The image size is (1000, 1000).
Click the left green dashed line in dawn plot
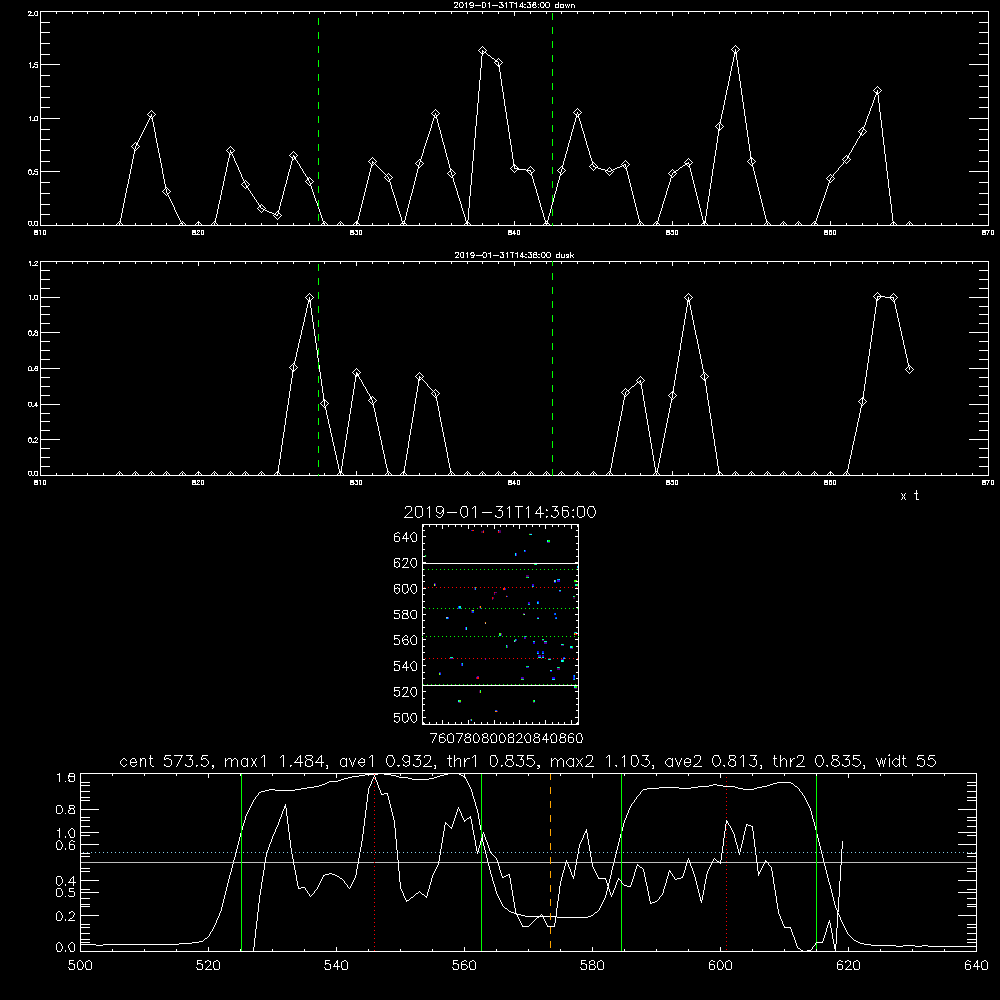point(318,119)
